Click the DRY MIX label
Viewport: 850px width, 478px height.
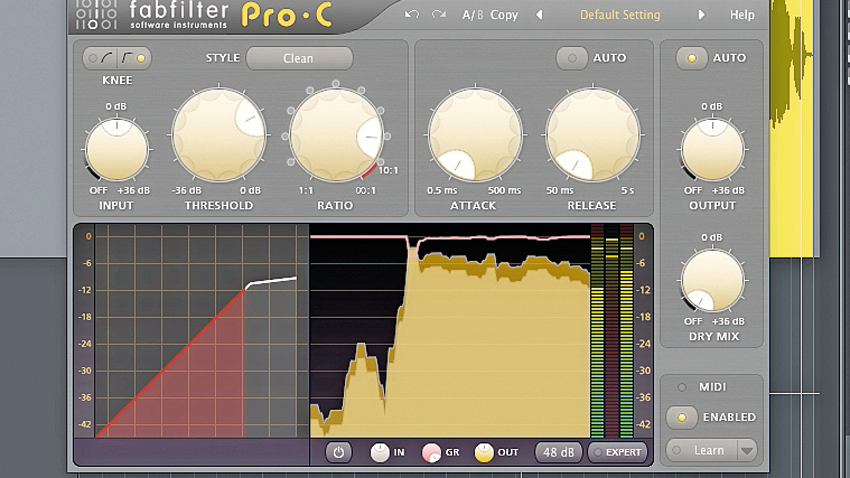click(714, 337)
